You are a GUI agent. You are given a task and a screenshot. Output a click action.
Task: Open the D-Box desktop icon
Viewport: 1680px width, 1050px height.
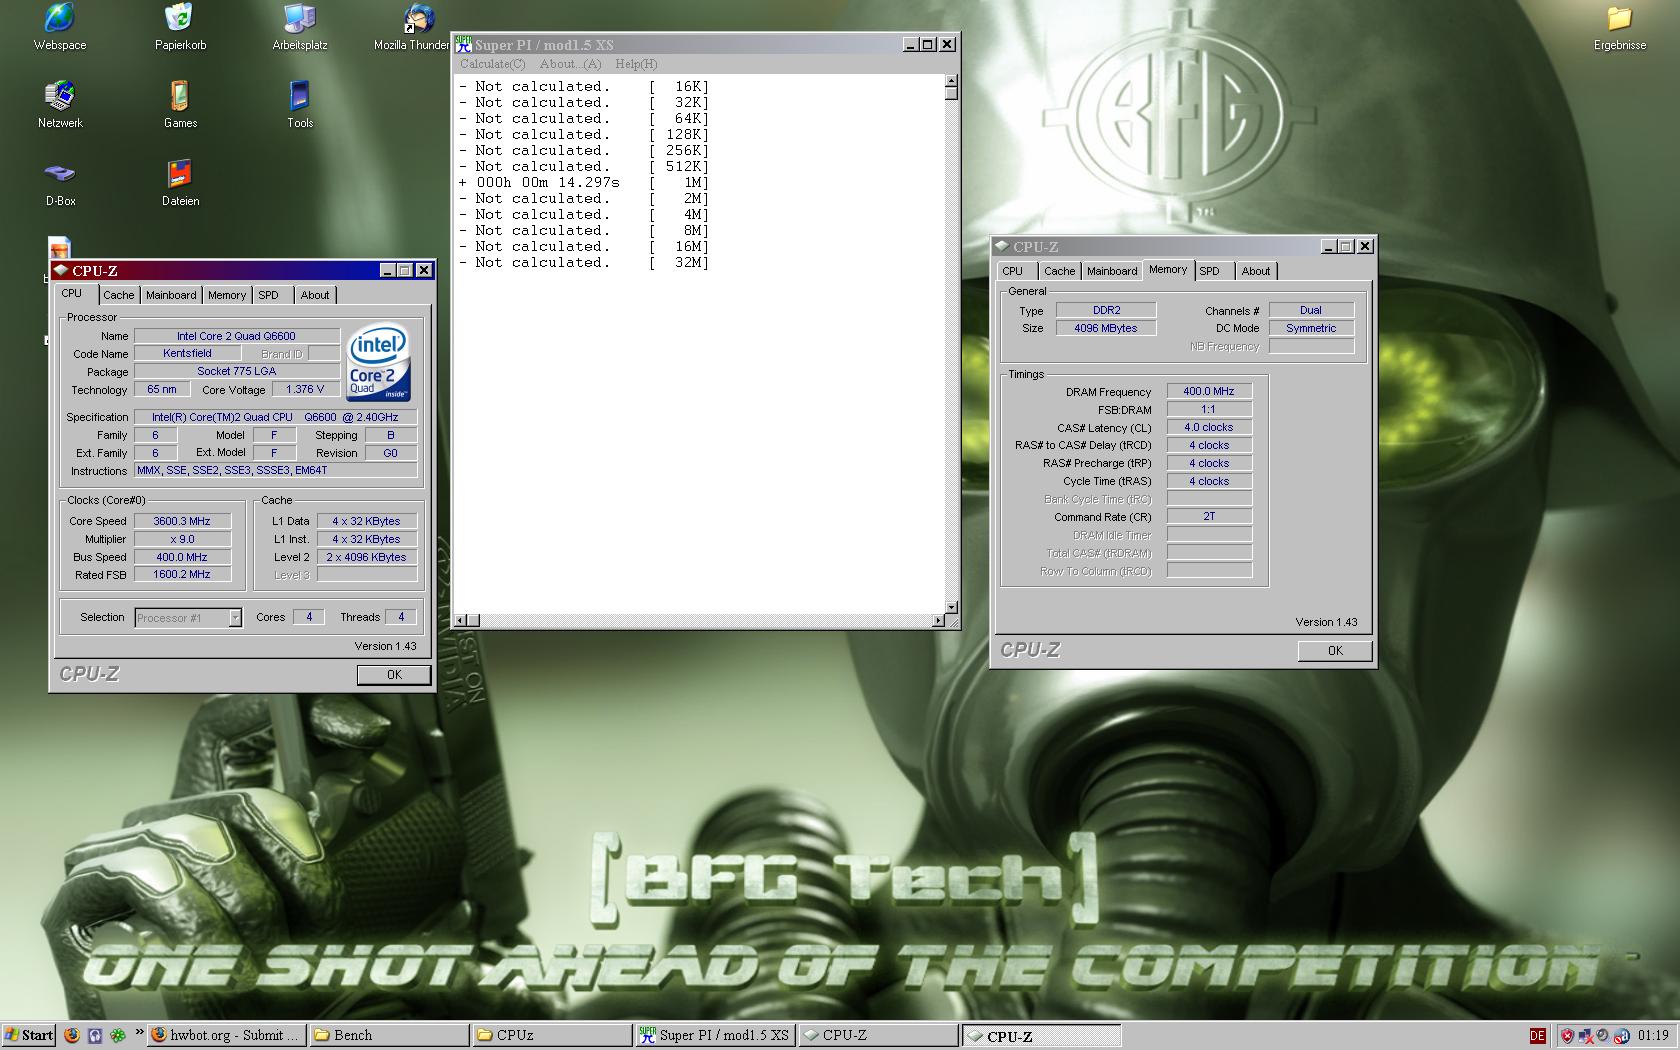pyautogui.click(x=60, y=183)
